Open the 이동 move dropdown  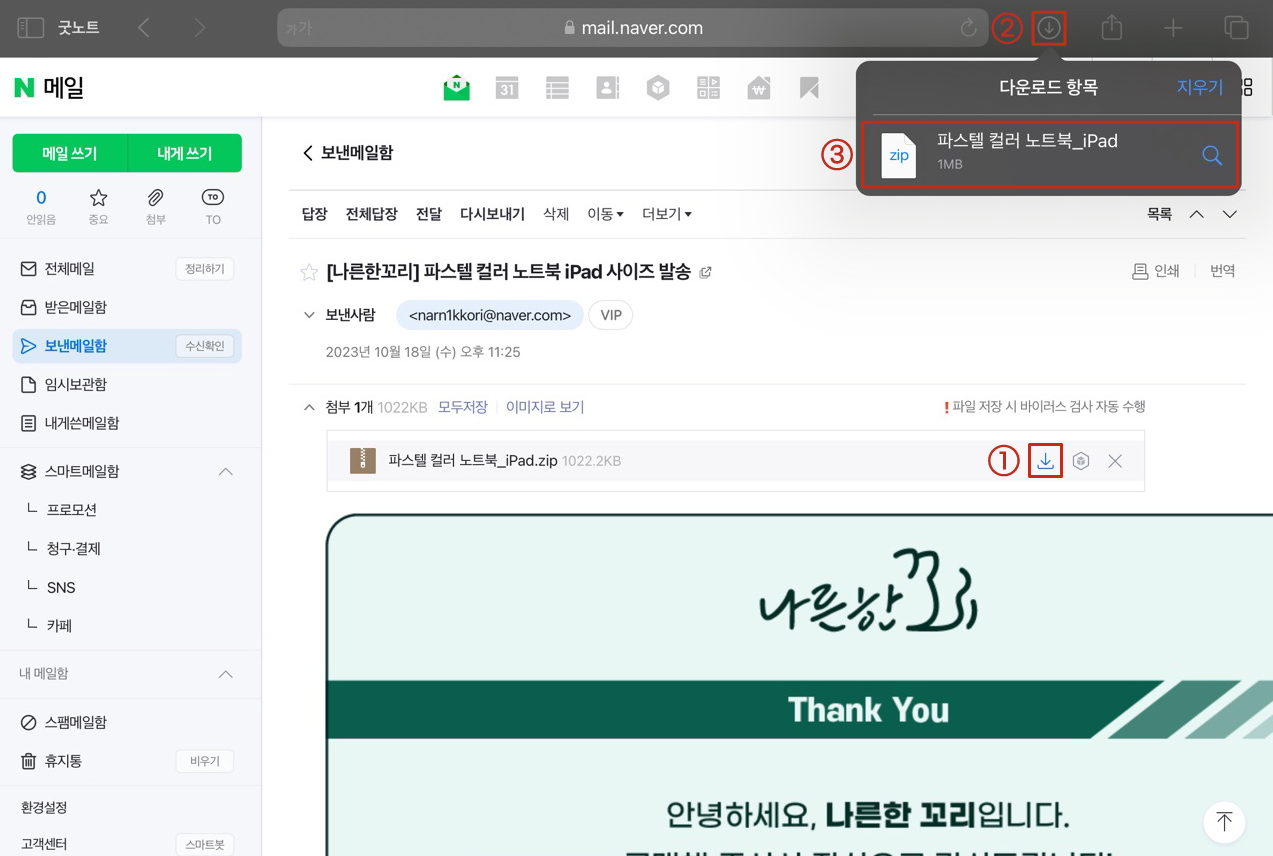[x=605, y=213]
